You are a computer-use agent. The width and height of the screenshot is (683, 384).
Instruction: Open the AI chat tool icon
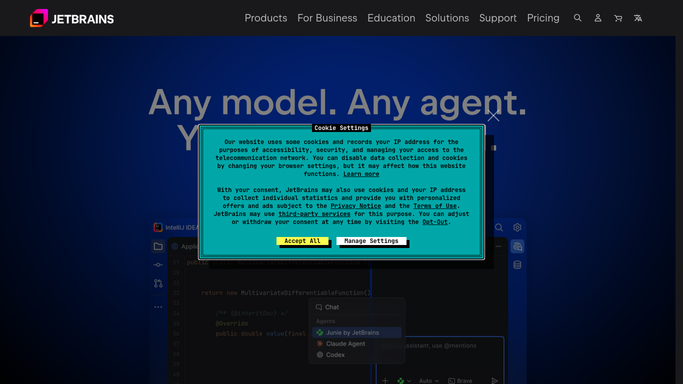tap(517, 246)
